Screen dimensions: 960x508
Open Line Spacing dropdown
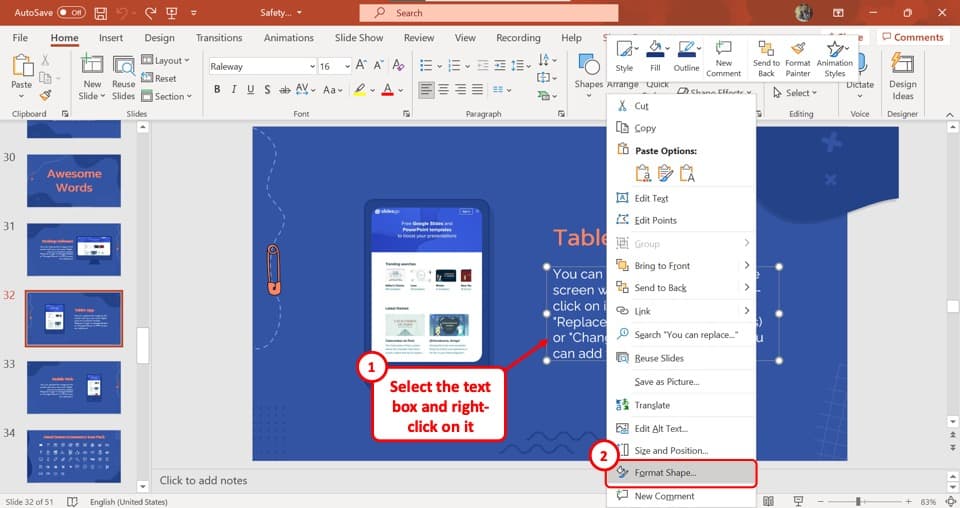click(x=521, y=65)
